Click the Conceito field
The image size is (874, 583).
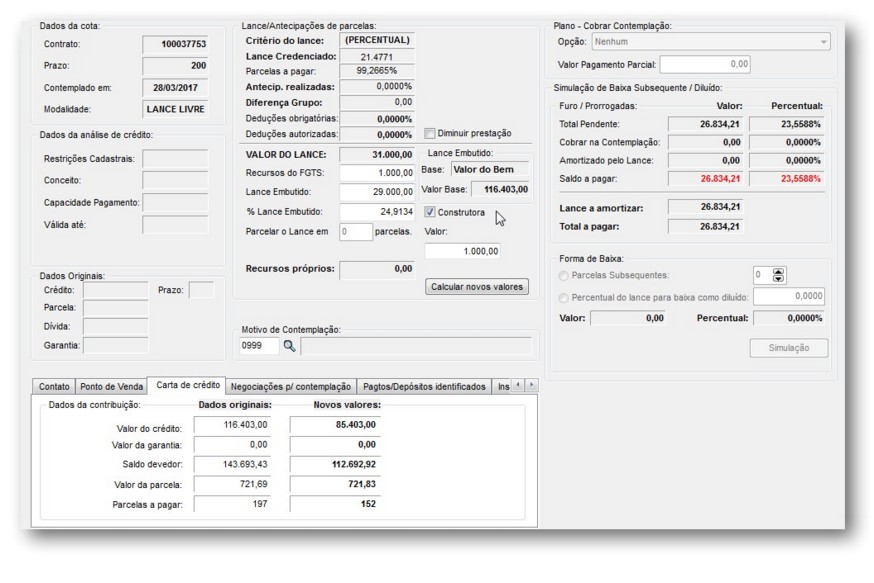176,181
